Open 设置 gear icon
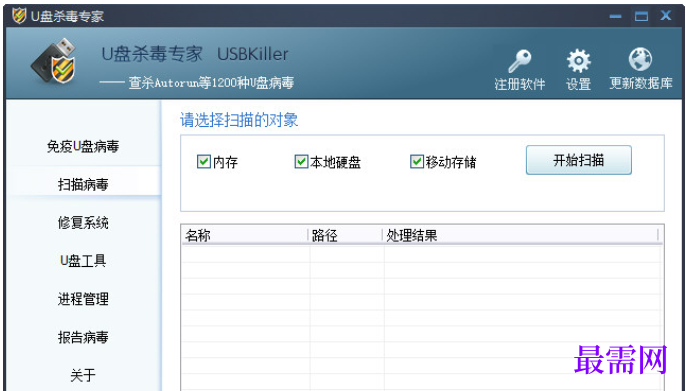 [x=578, y=61]
